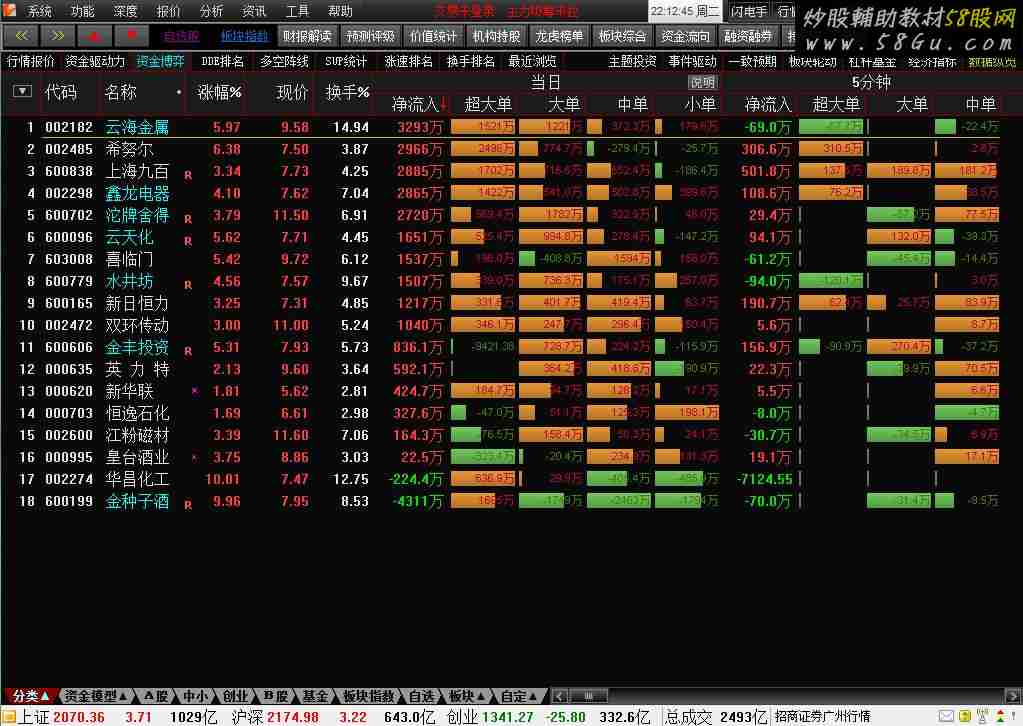Switch to the DDE排名 tab
Viewport: 1023px width, 726px height.
click(222, 61)
